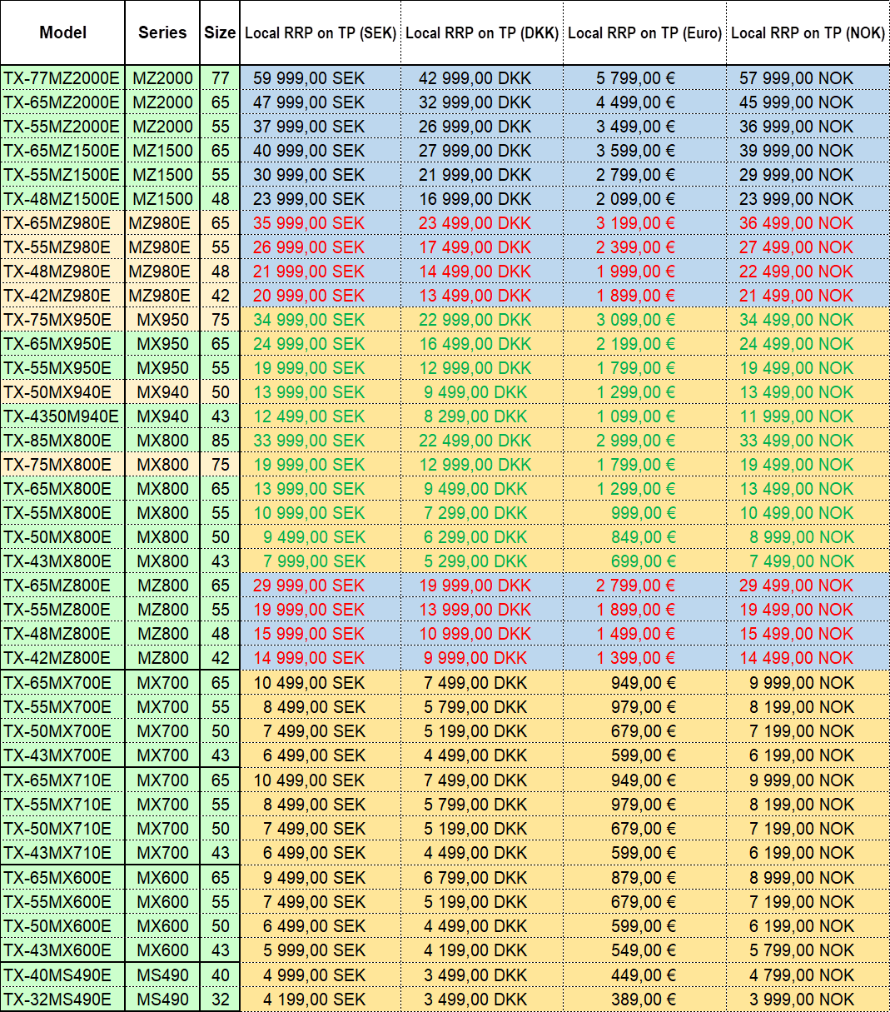This screenshot has height=1012, width=890.
Task: Select model cell TX-65MX600E
Action: pos(63,878)
